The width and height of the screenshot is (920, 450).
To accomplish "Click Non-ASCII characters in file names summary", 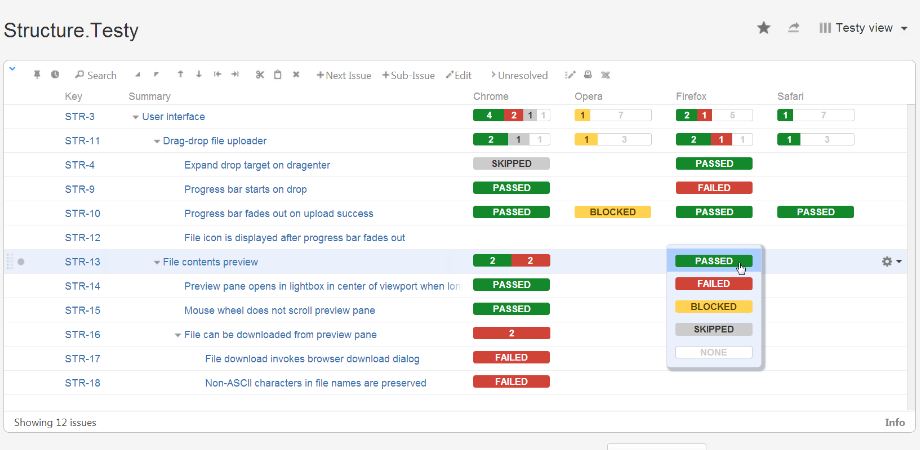I will (316, 383).
